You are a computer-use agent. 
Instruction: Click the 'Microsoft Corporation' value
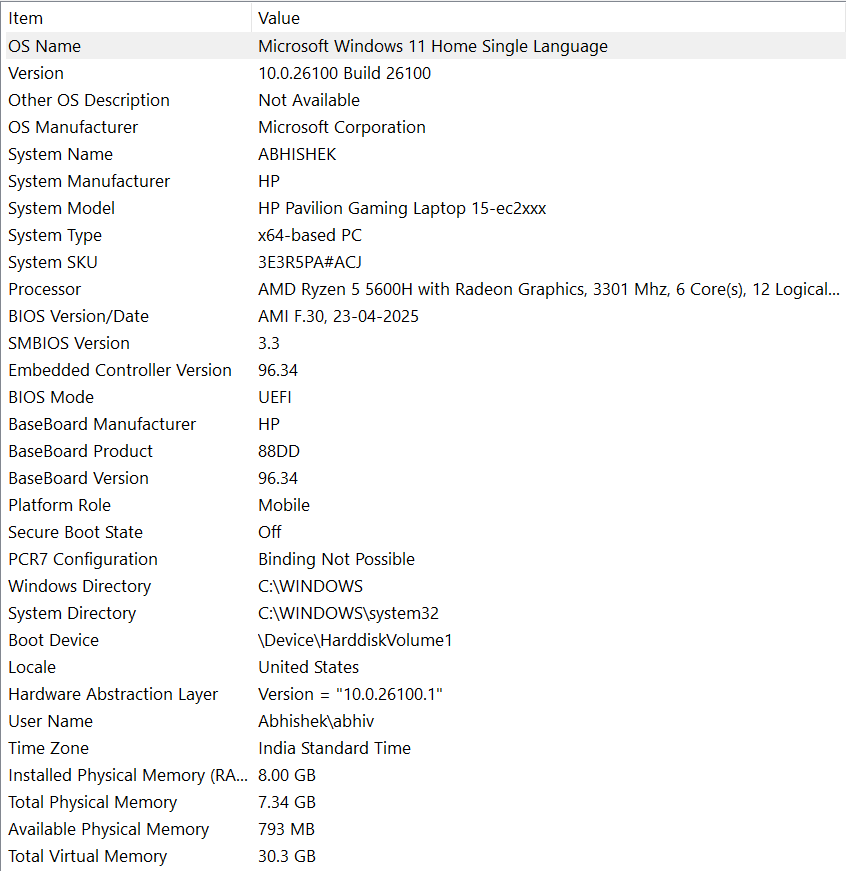point(342,127)
